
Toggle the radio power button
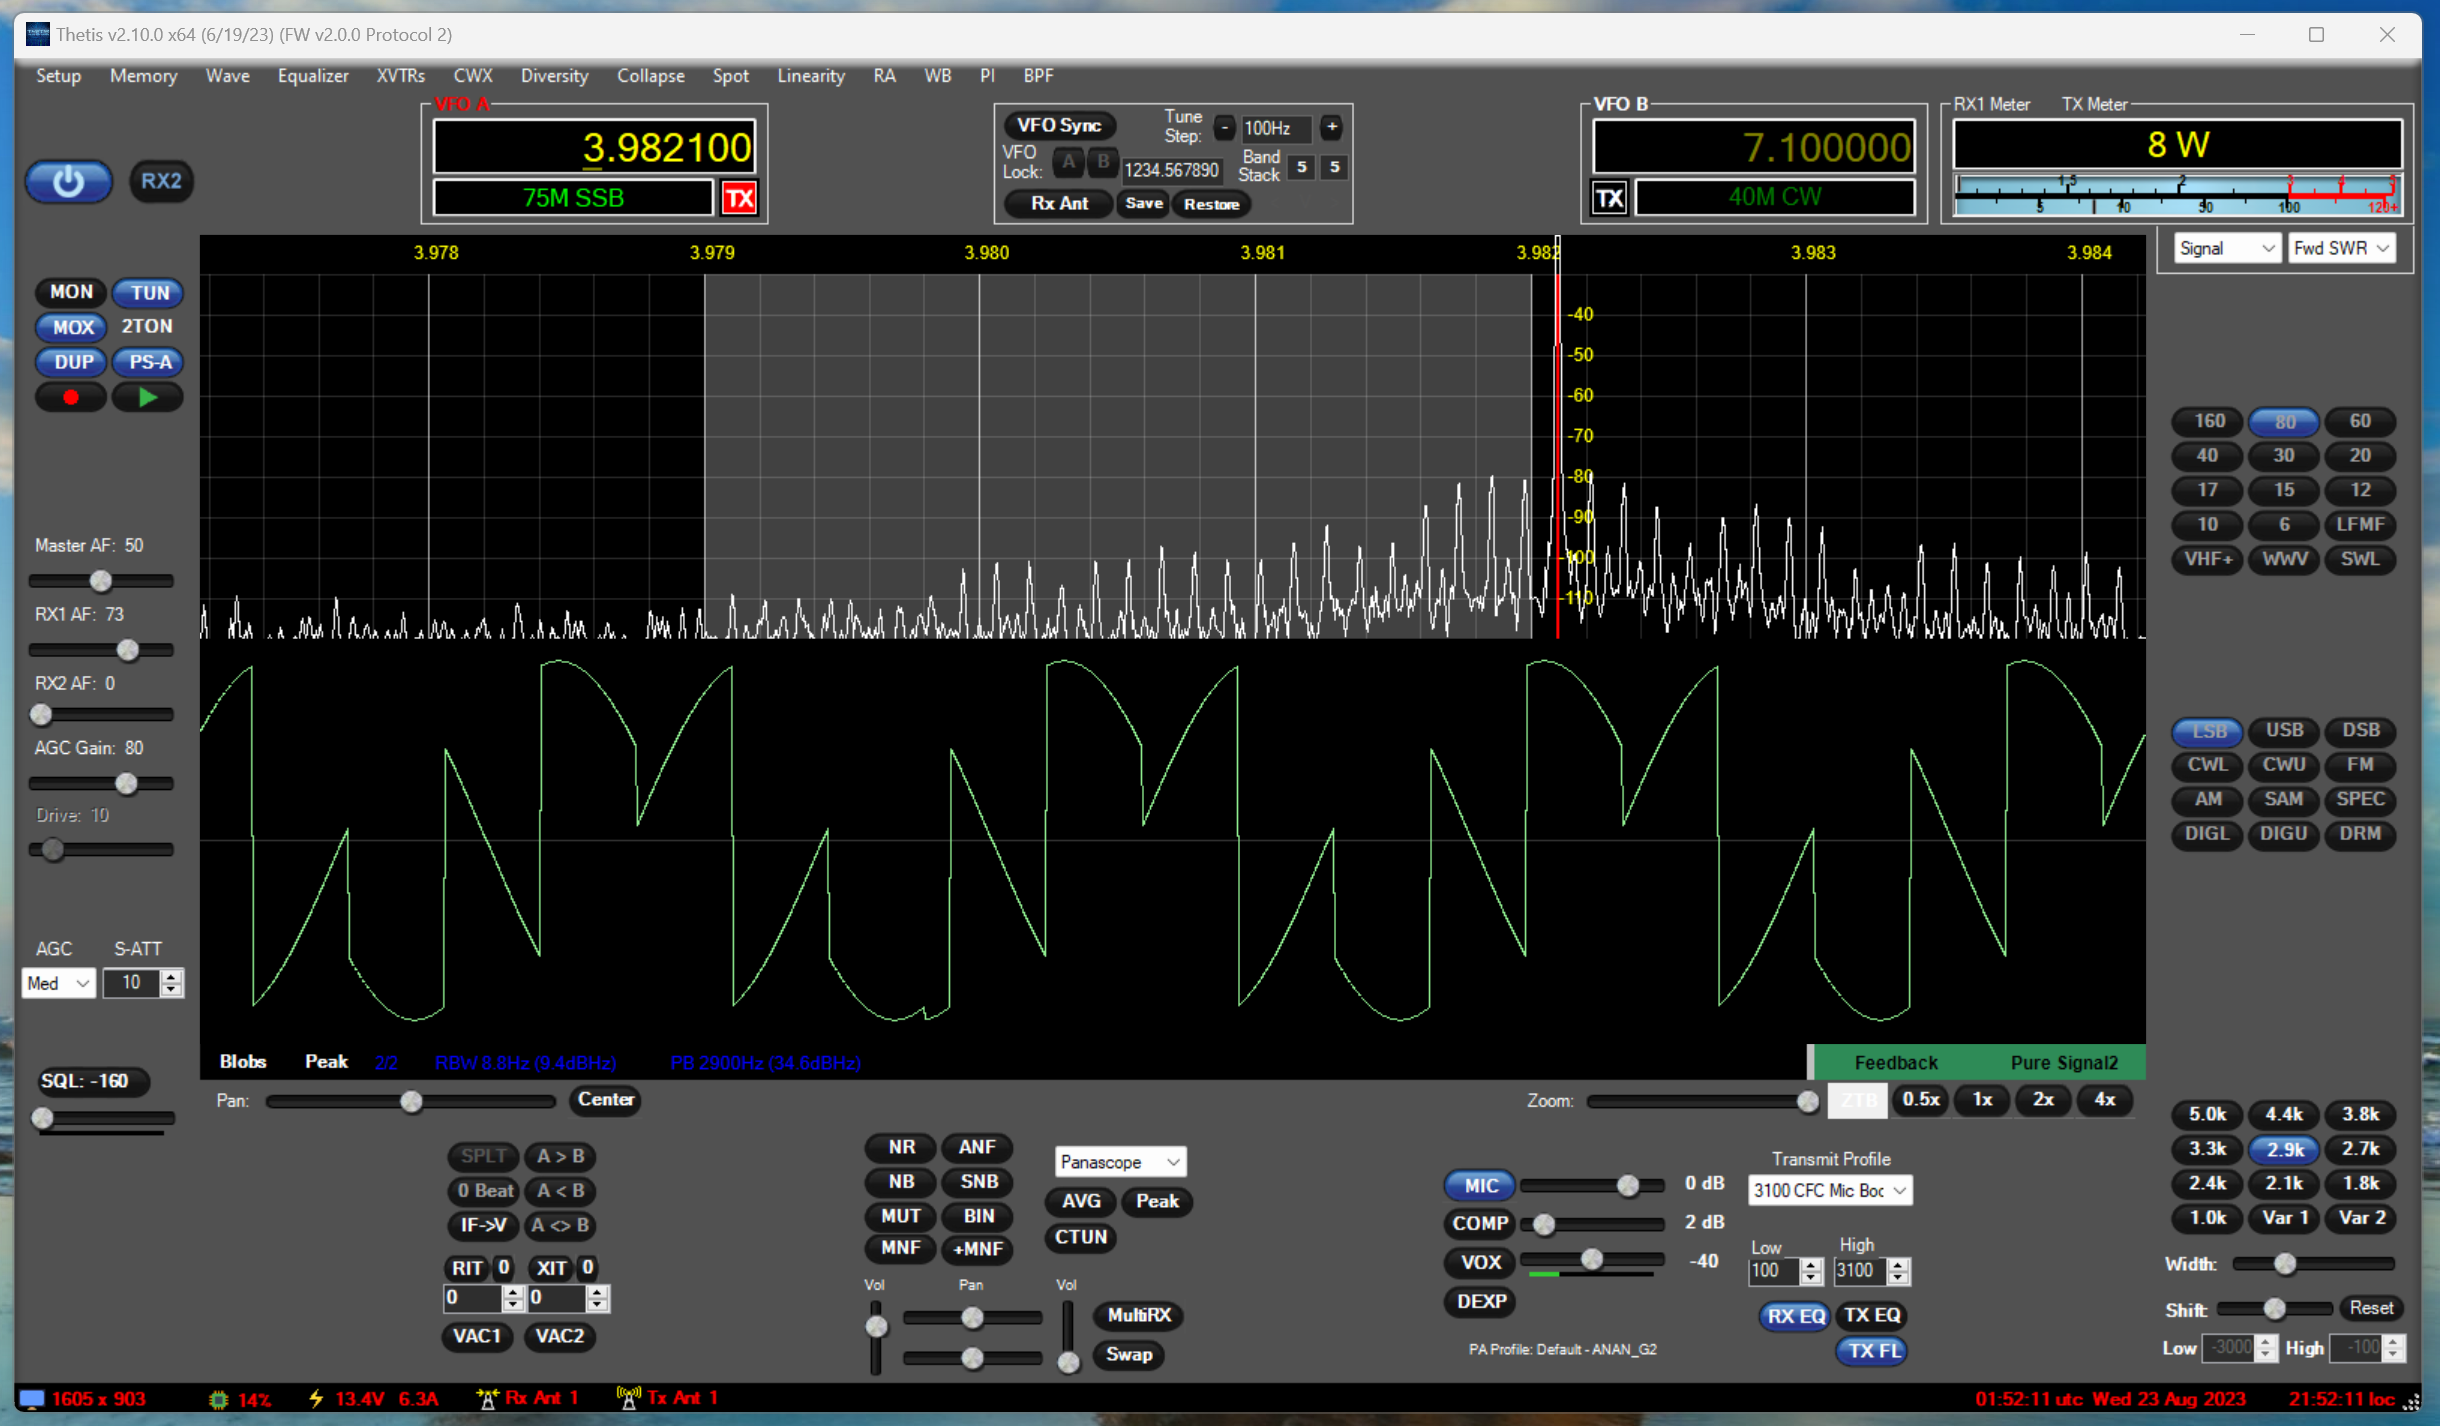coord(68,181)
